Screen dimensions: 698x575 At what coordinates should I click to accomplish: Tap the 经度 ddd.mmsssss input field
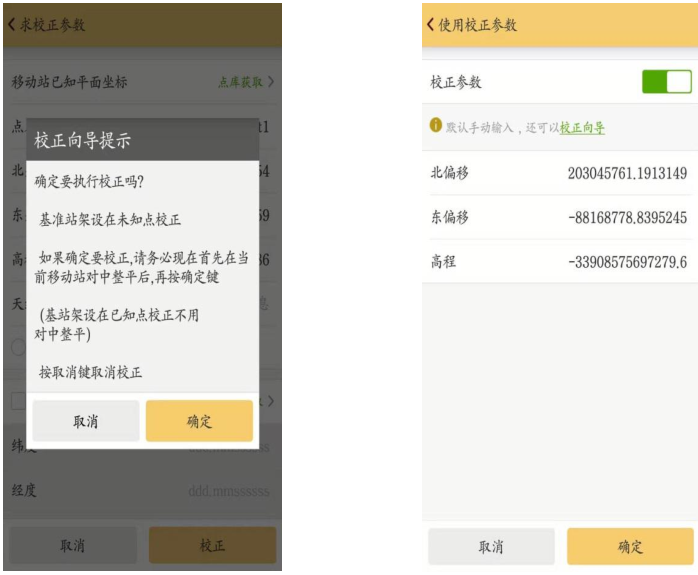point(228,491)
